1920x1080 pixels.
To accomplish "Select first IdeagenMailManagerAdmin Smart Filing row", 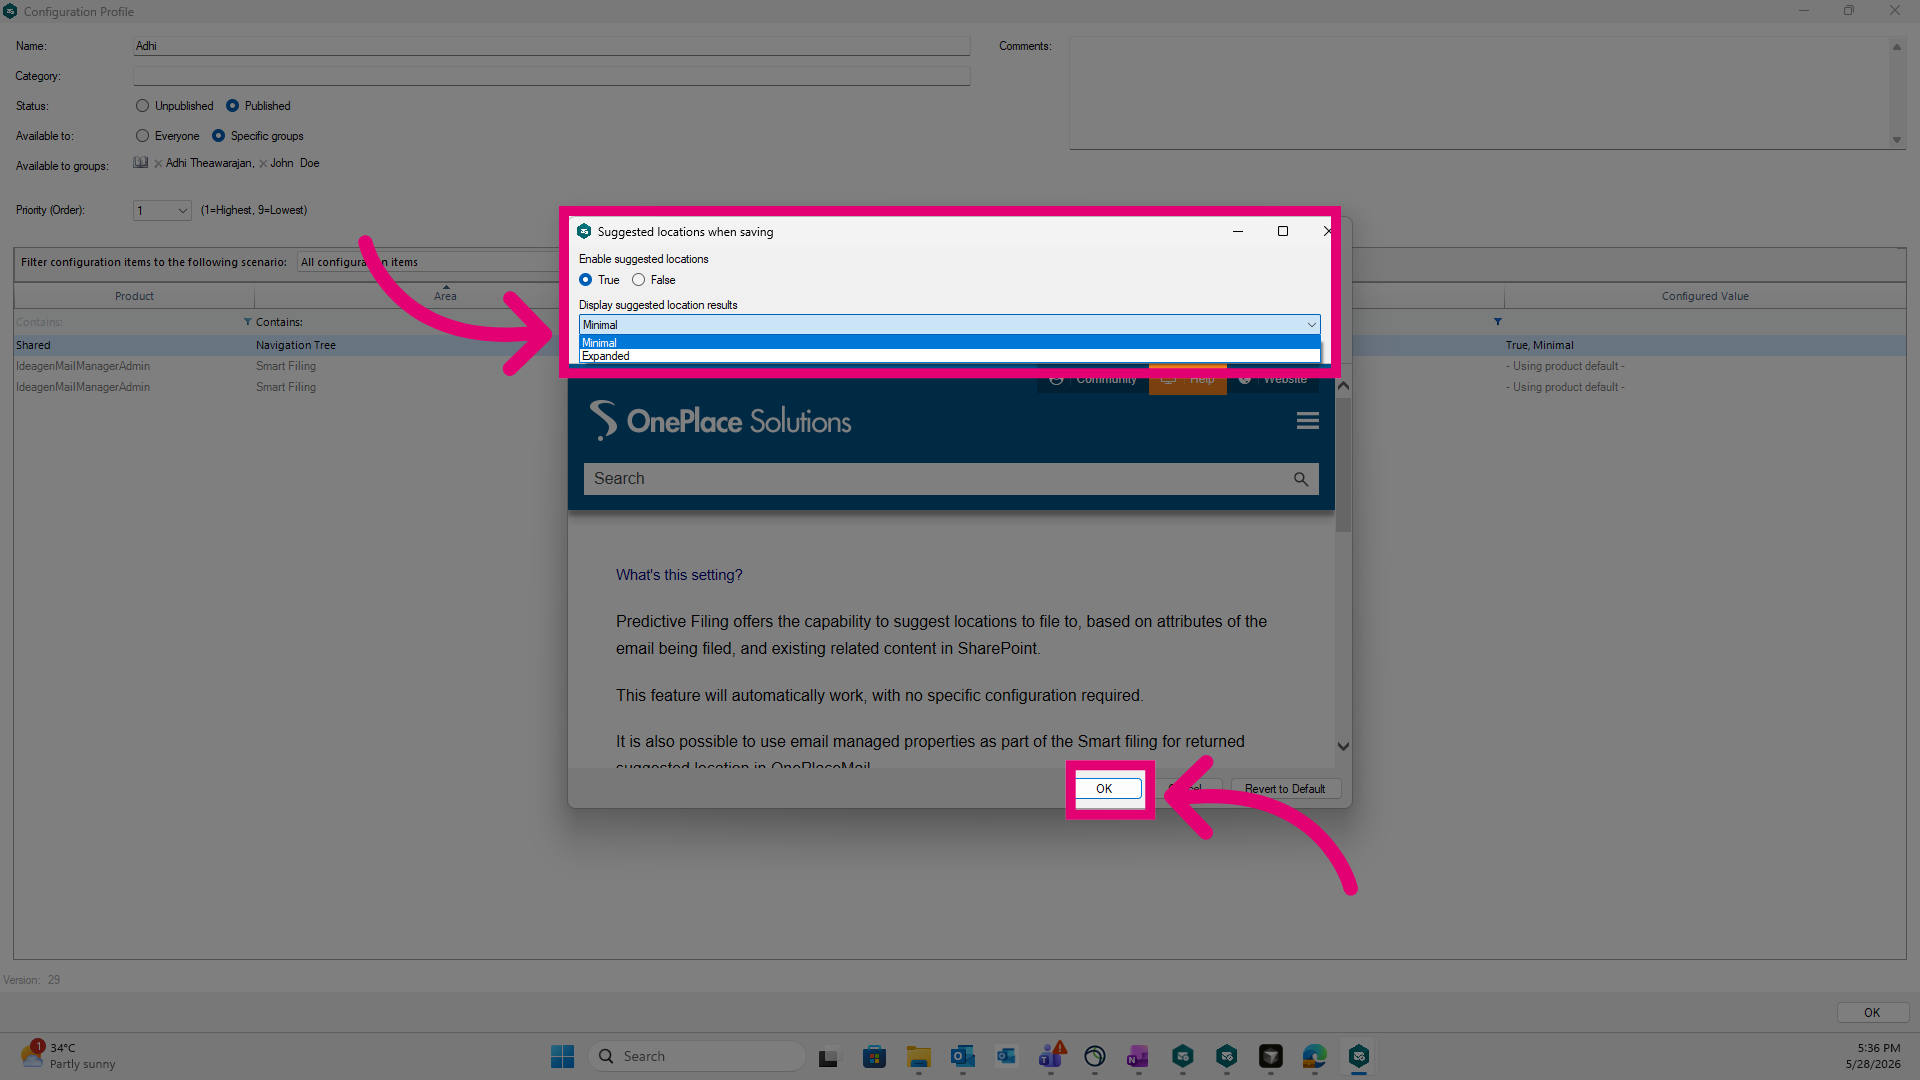I will point(285,366).
